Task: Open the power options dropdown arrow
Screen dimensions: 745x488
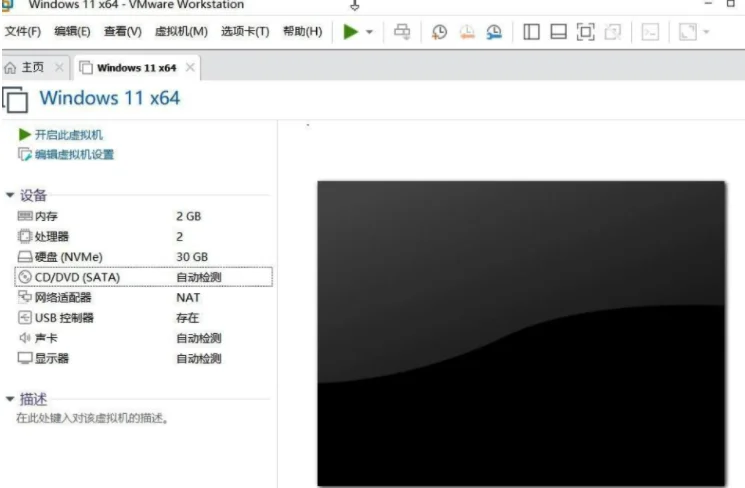Action: click(x=369, y=32)
